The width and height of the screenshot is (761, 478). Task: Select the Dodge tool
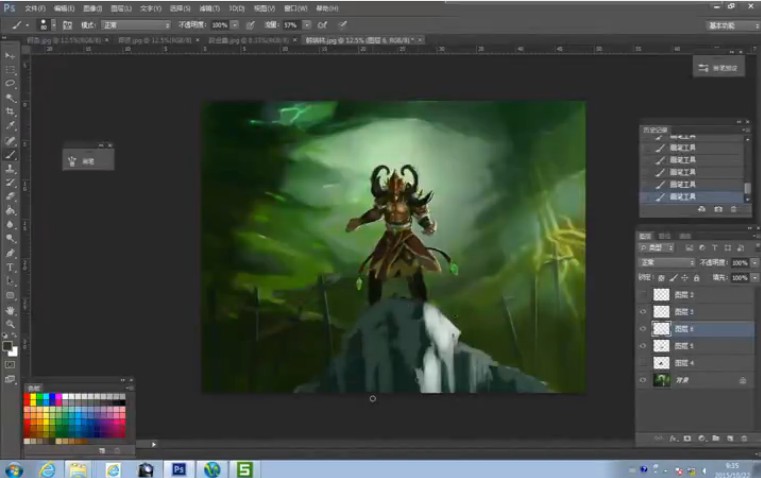10,239
